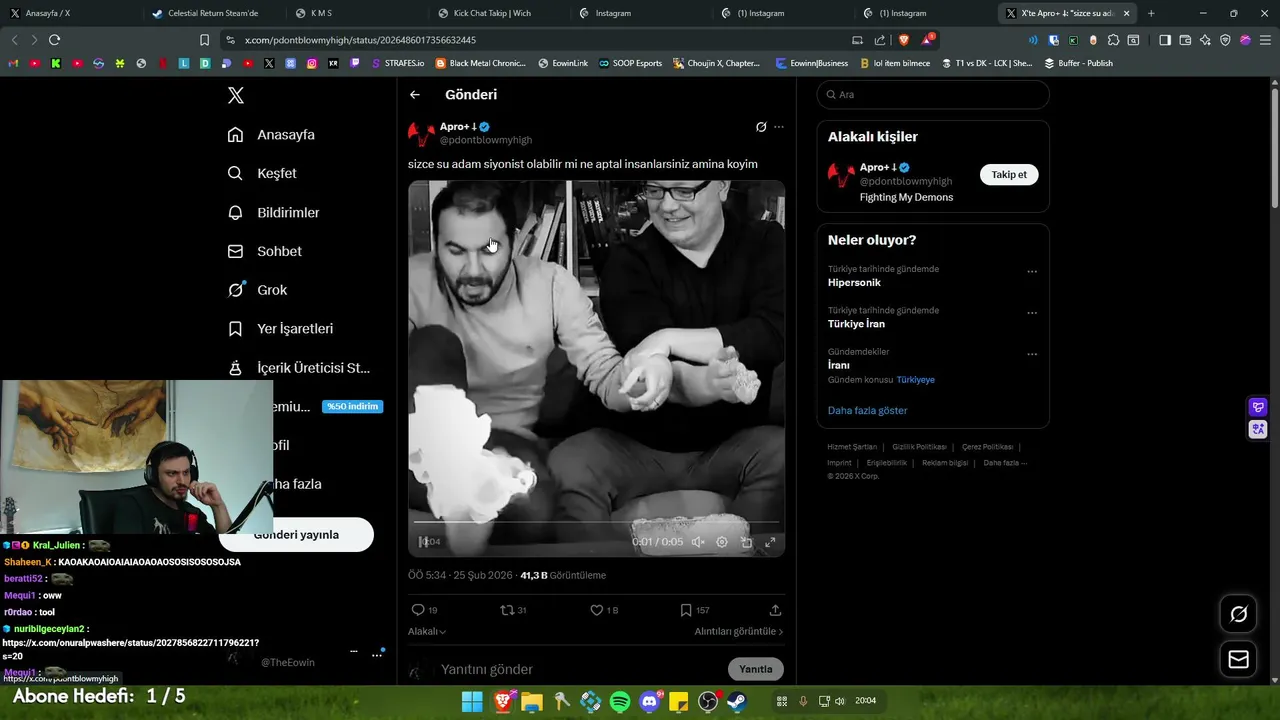Viewport: 1280px width, 720px height.
Task: Open Gizlilik Politikası footer link
Action: click(x=919, y=447)
